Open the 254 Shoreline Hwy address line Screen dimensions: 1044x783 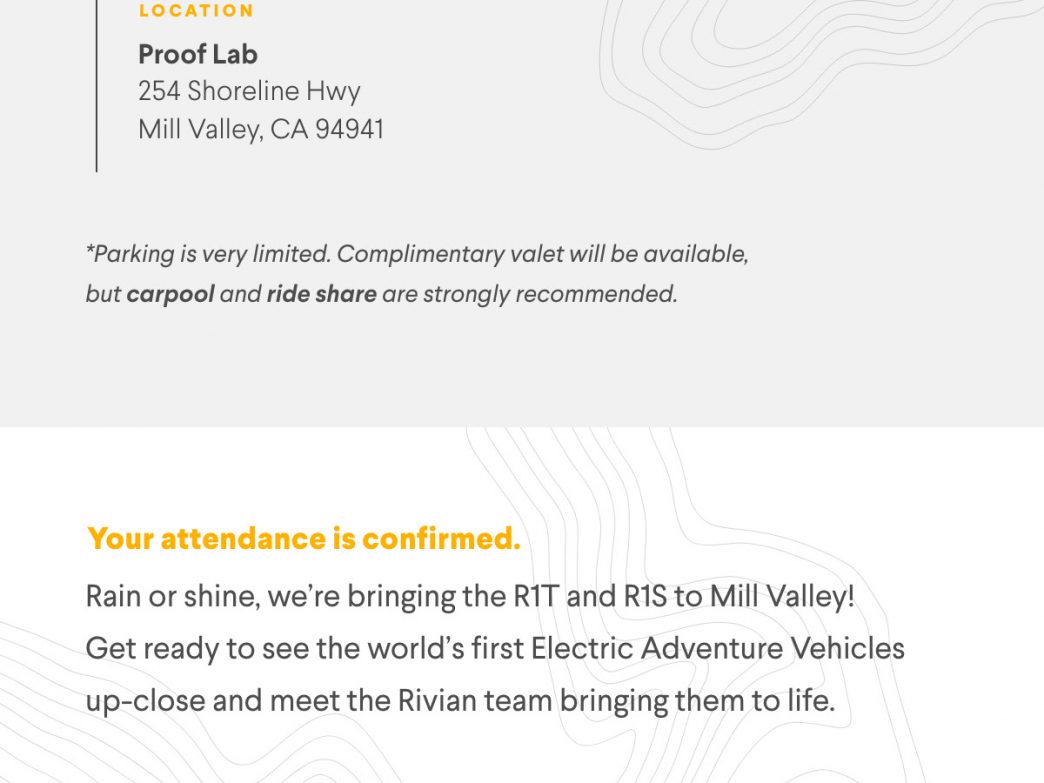tap(249, 91)
